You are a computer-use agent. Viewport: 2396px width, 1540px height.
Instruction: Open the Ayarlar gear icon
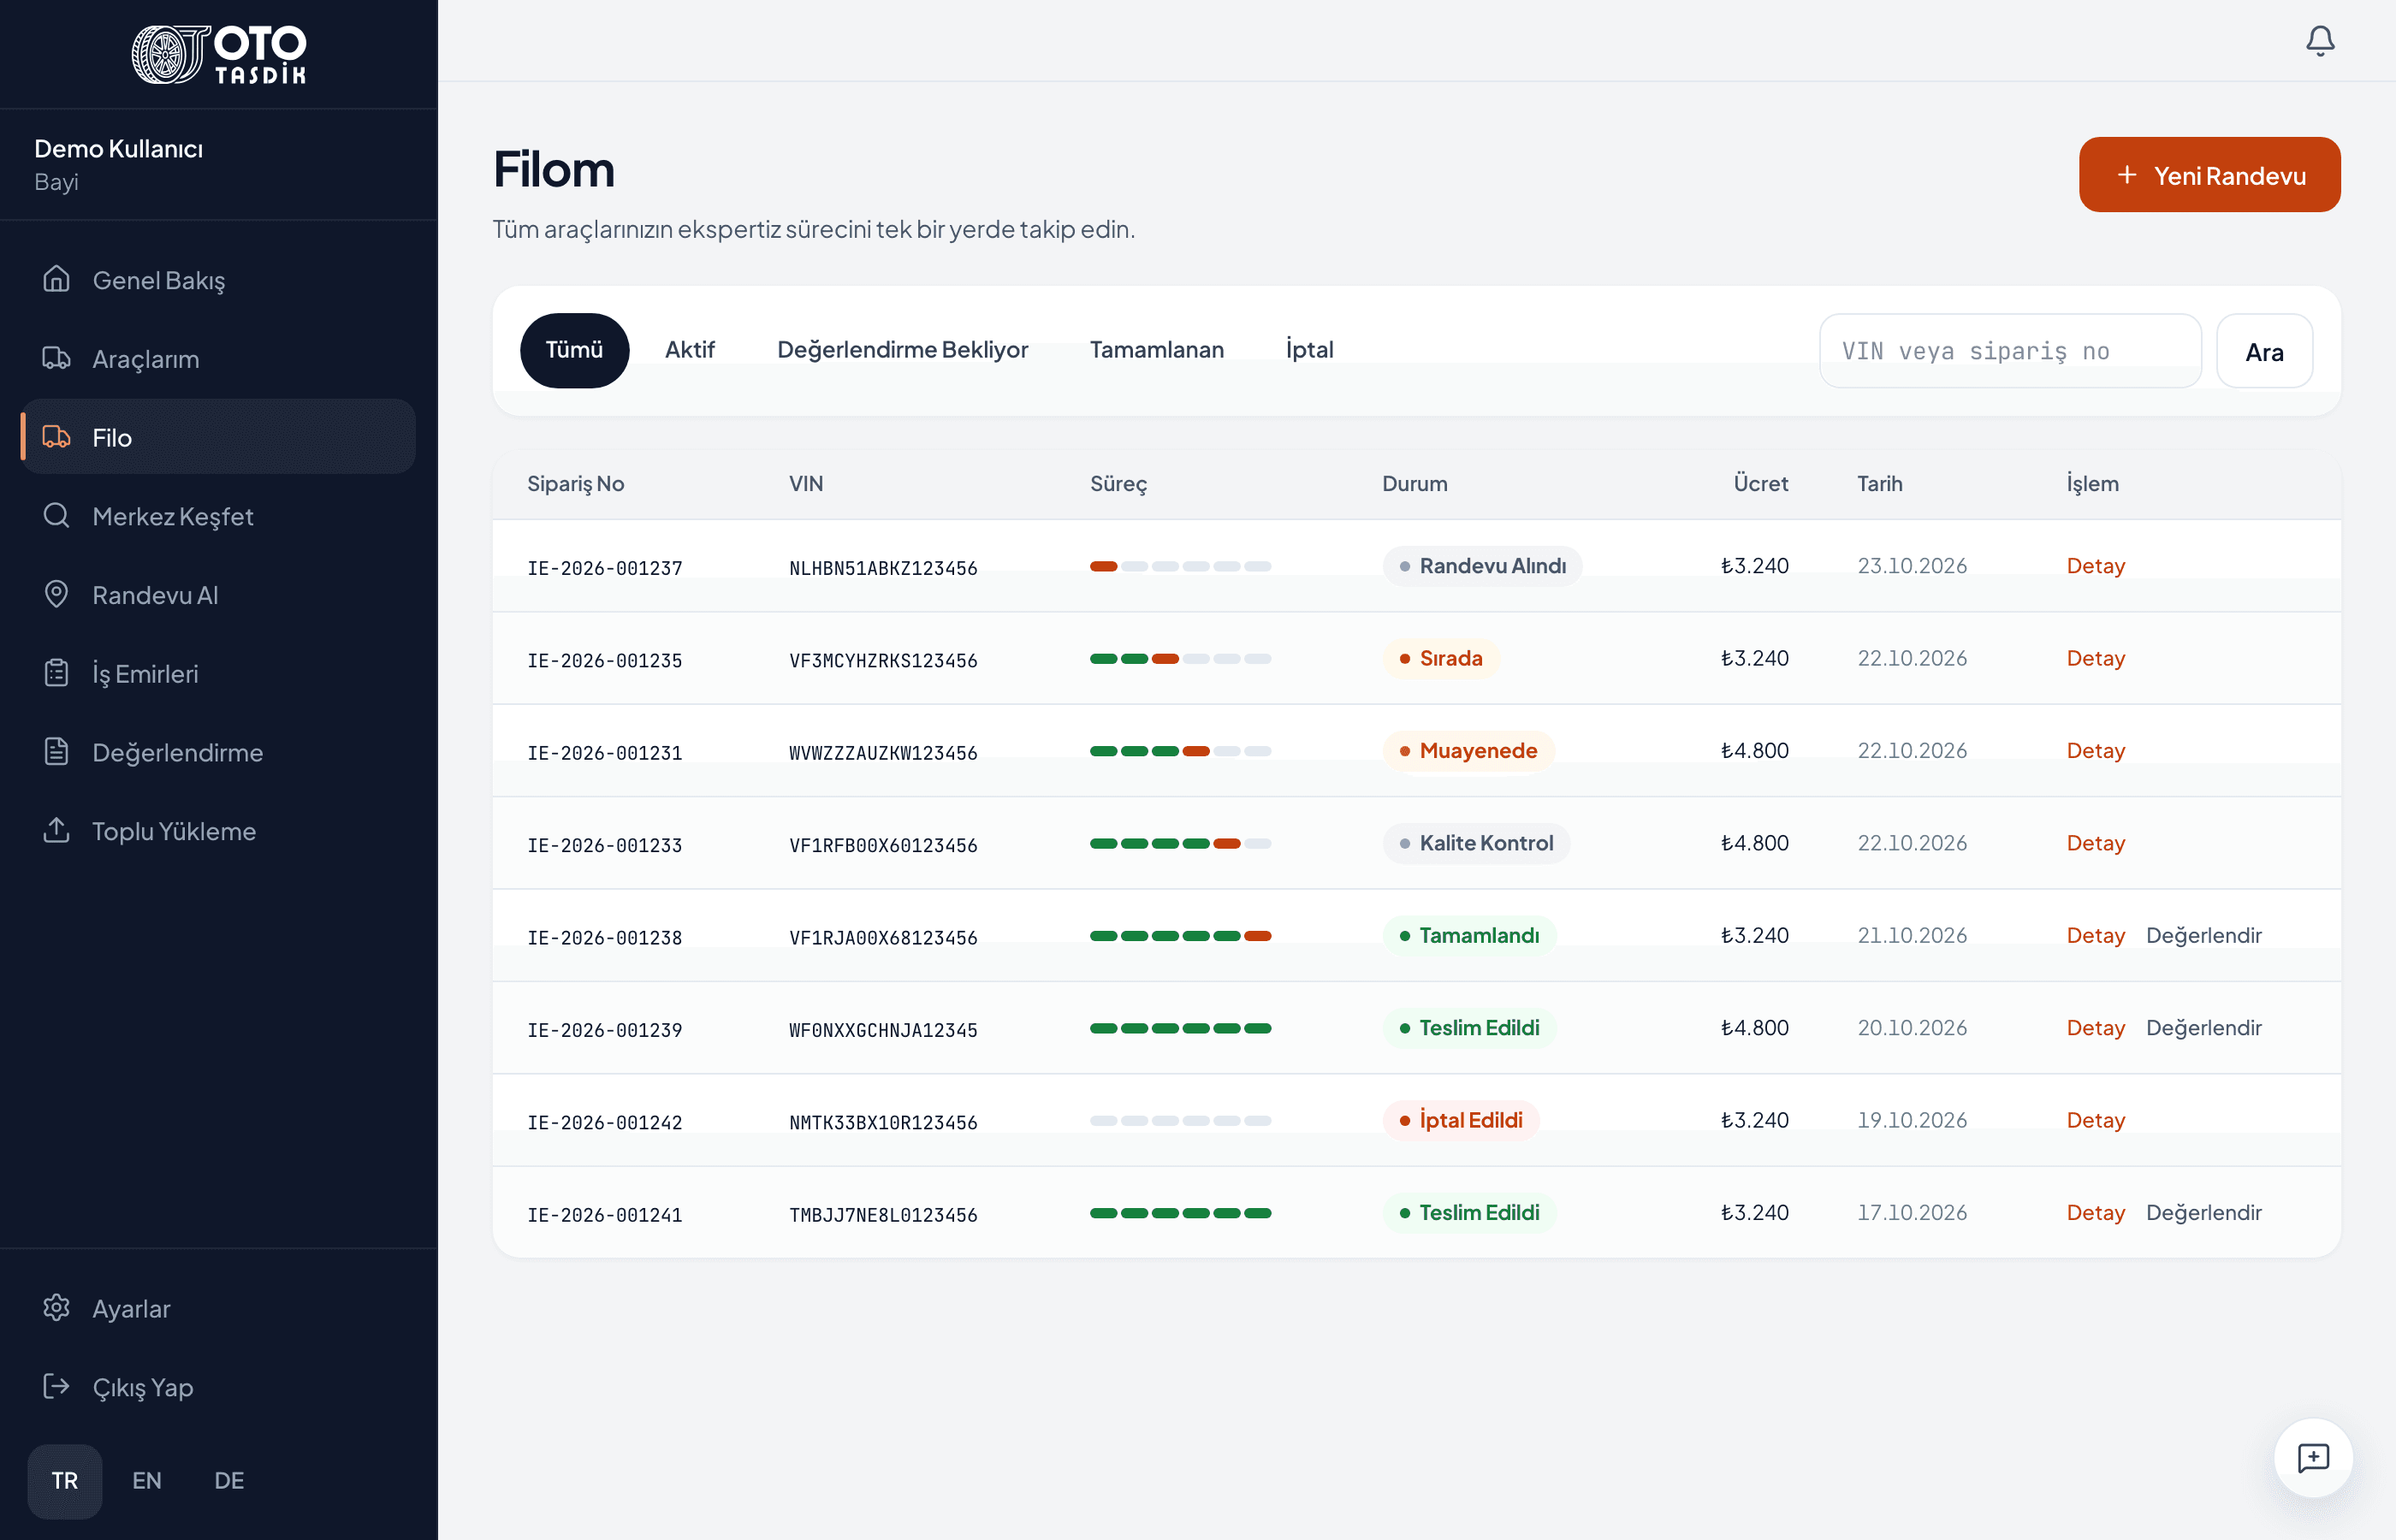pyautogui.click(x=57, y=1308)
